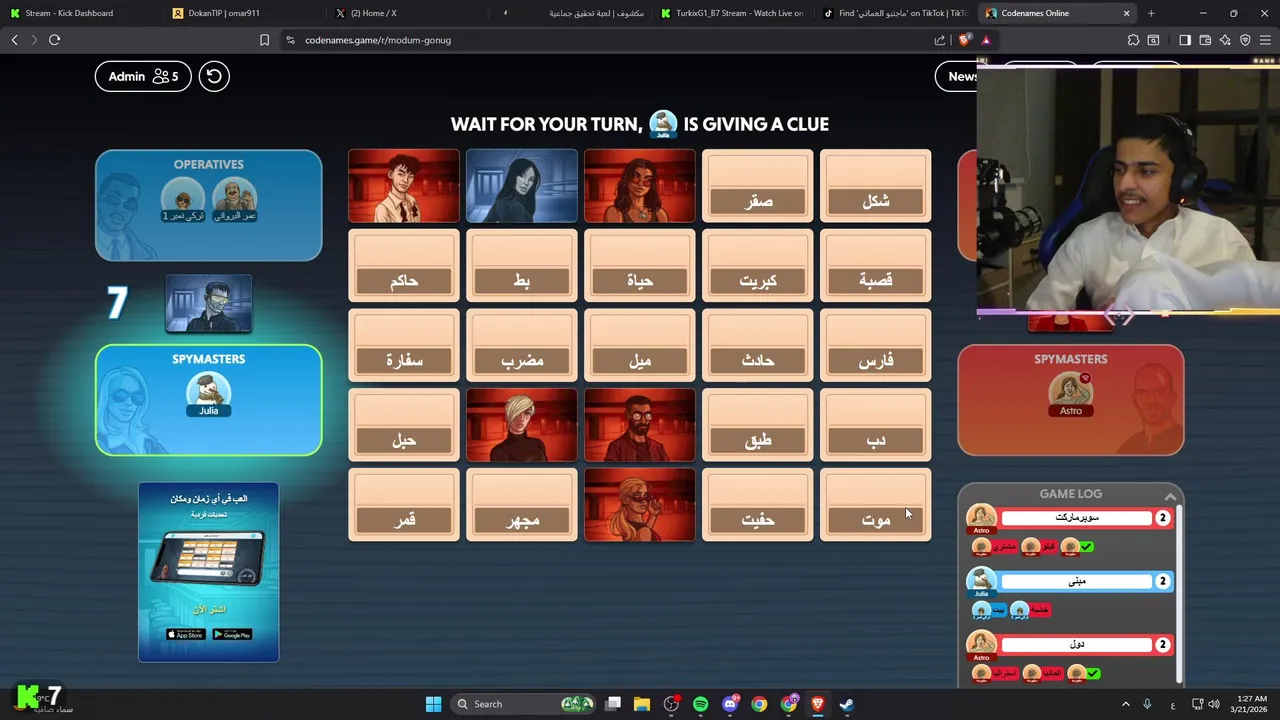Screen dimensions: 1280x720
Task: Select the card حادث
Action: 757,346
